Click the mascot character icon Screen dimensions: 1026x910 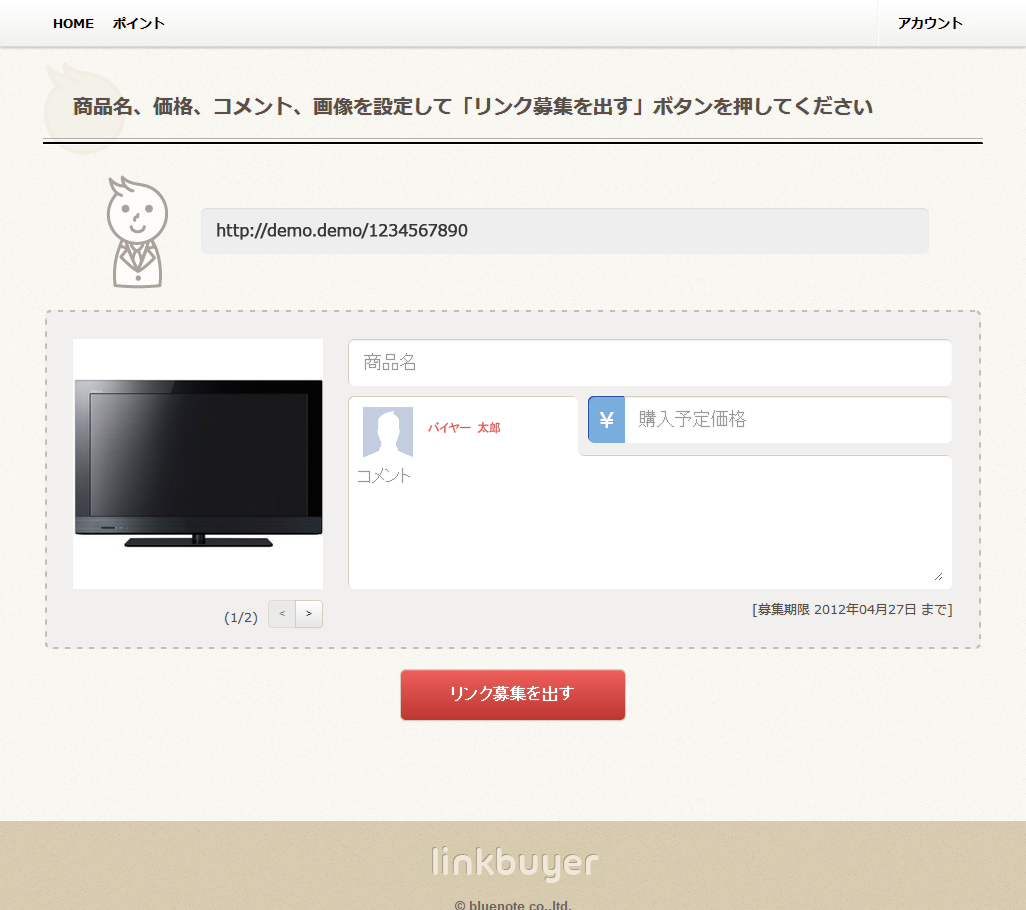pos(137,232)
